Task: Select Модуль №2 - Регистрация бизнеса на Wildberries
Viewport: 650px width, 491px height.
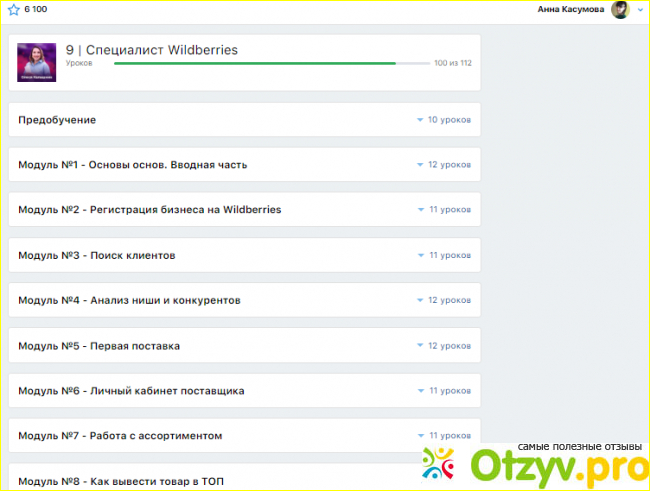Action: pos(149,210)
